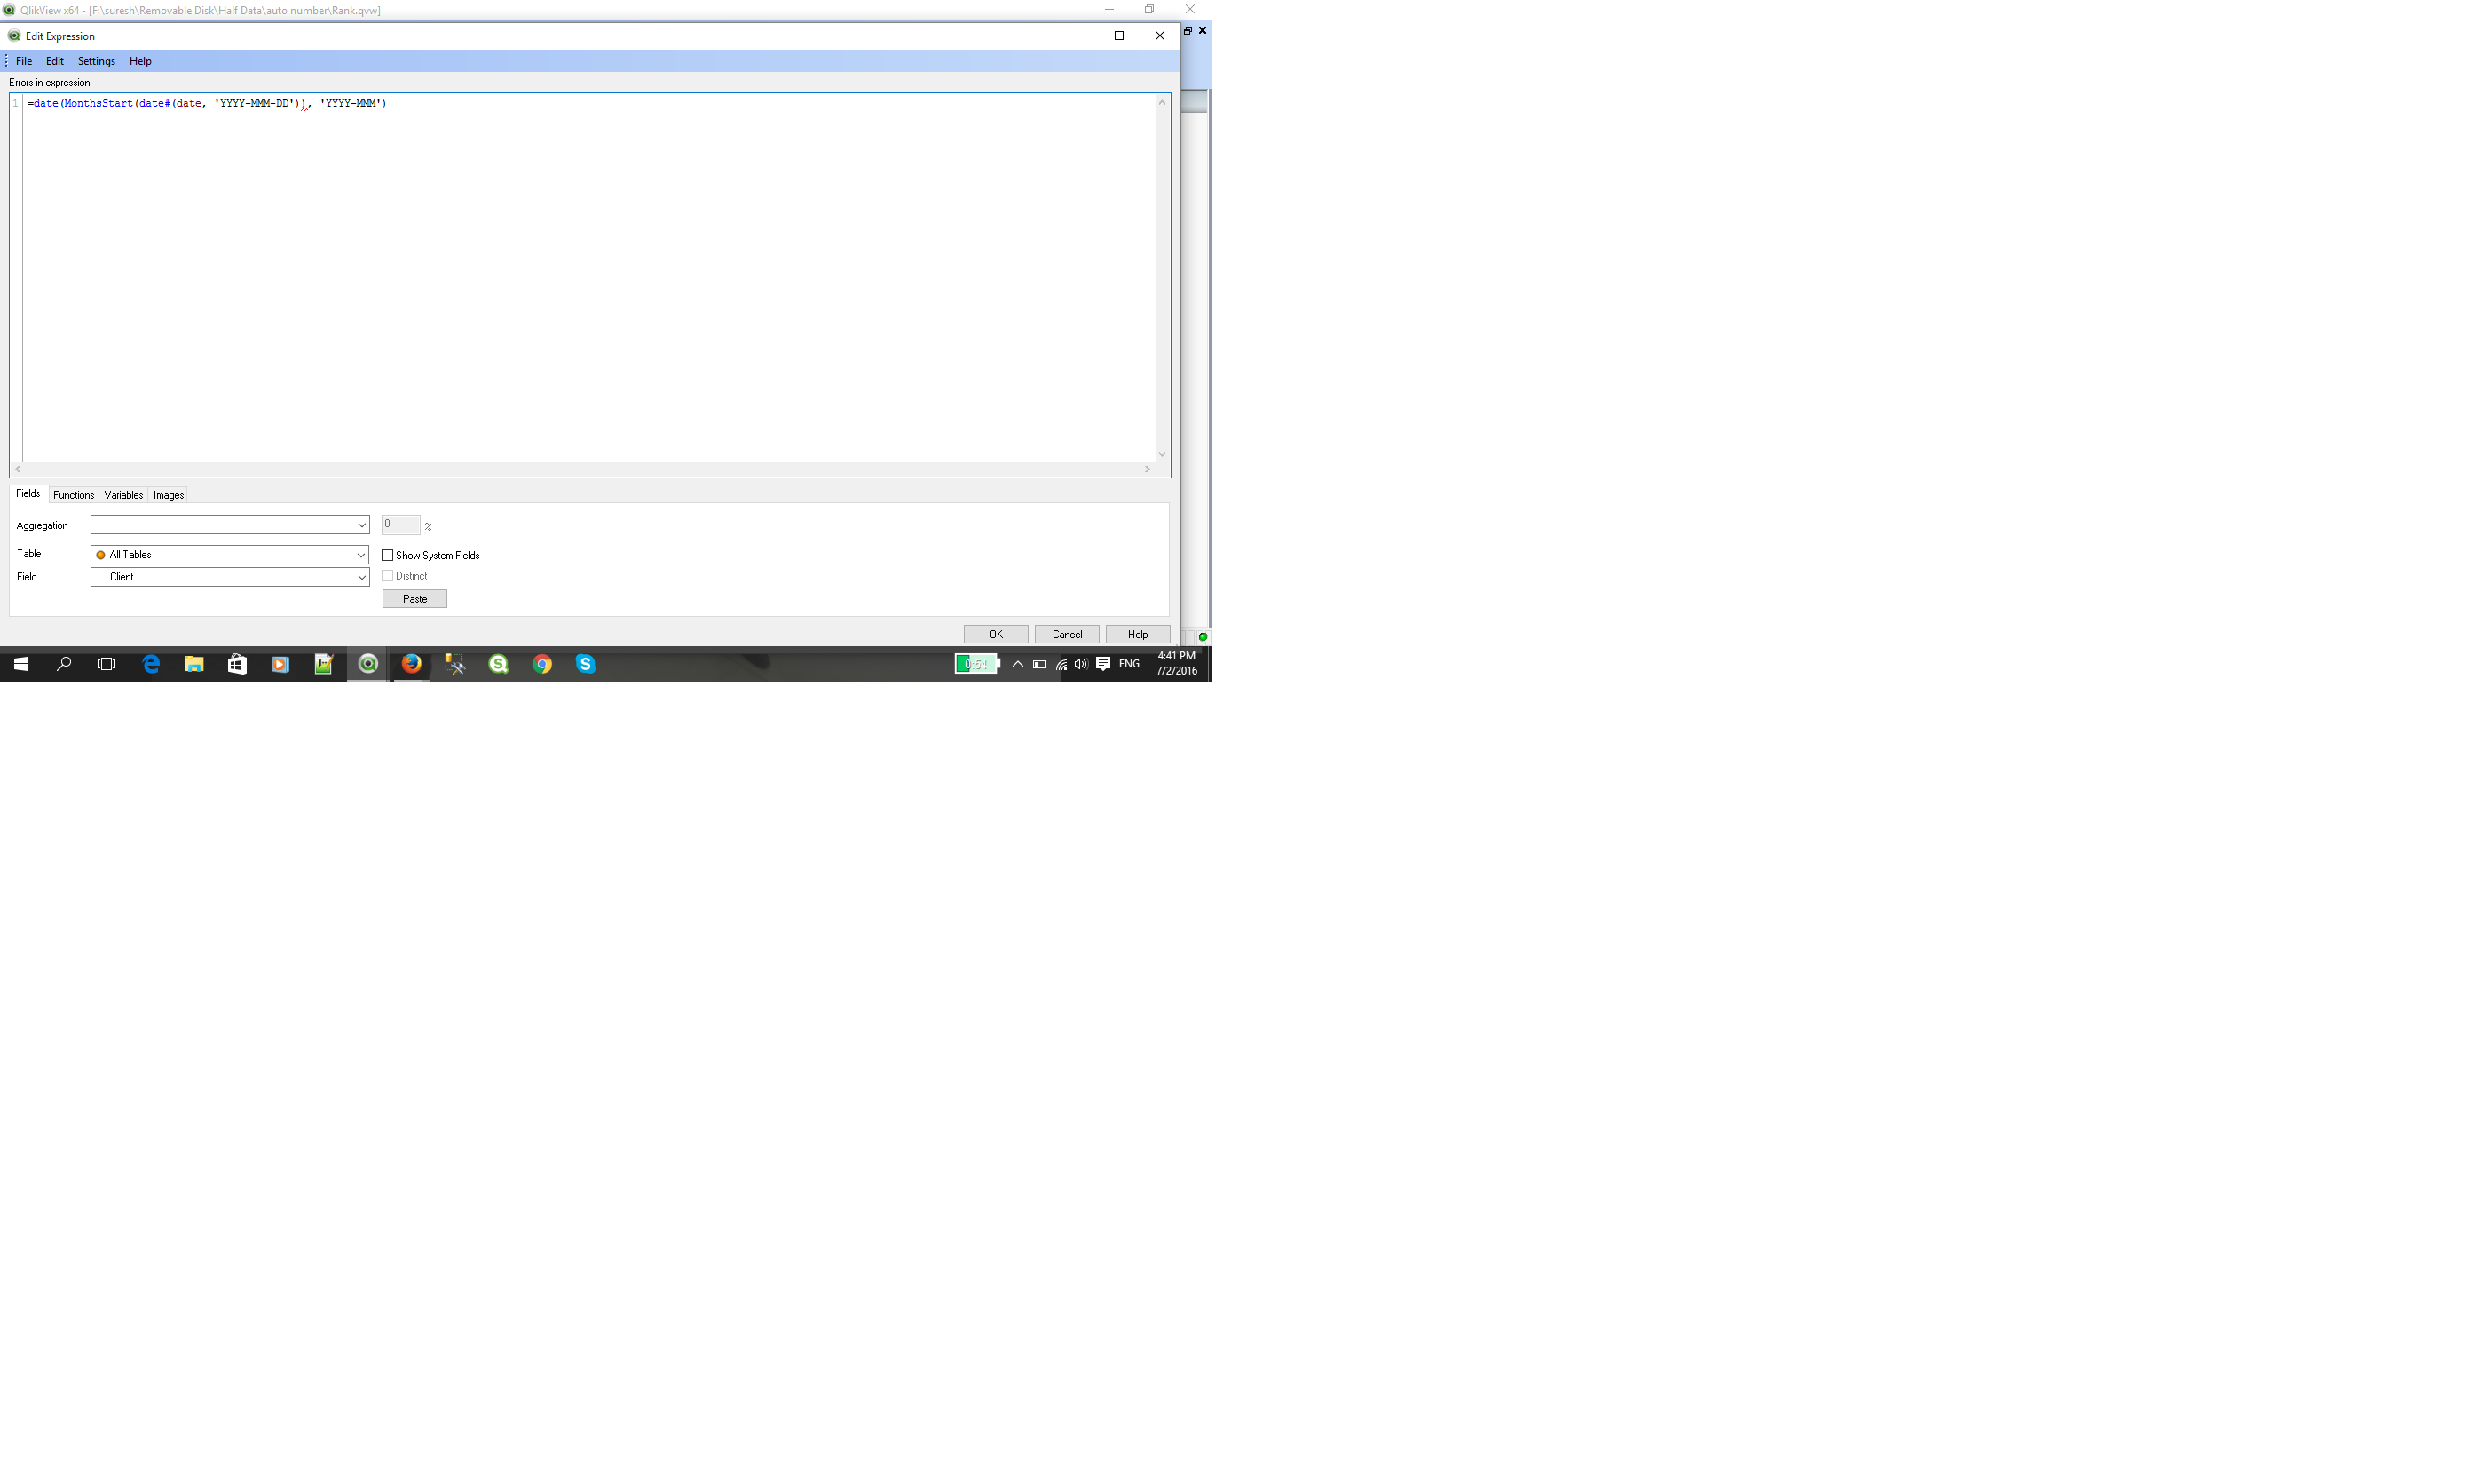Click the Paste button into expression
Viewport: 2478px width, 1484px height.
(x=415, y=599)
